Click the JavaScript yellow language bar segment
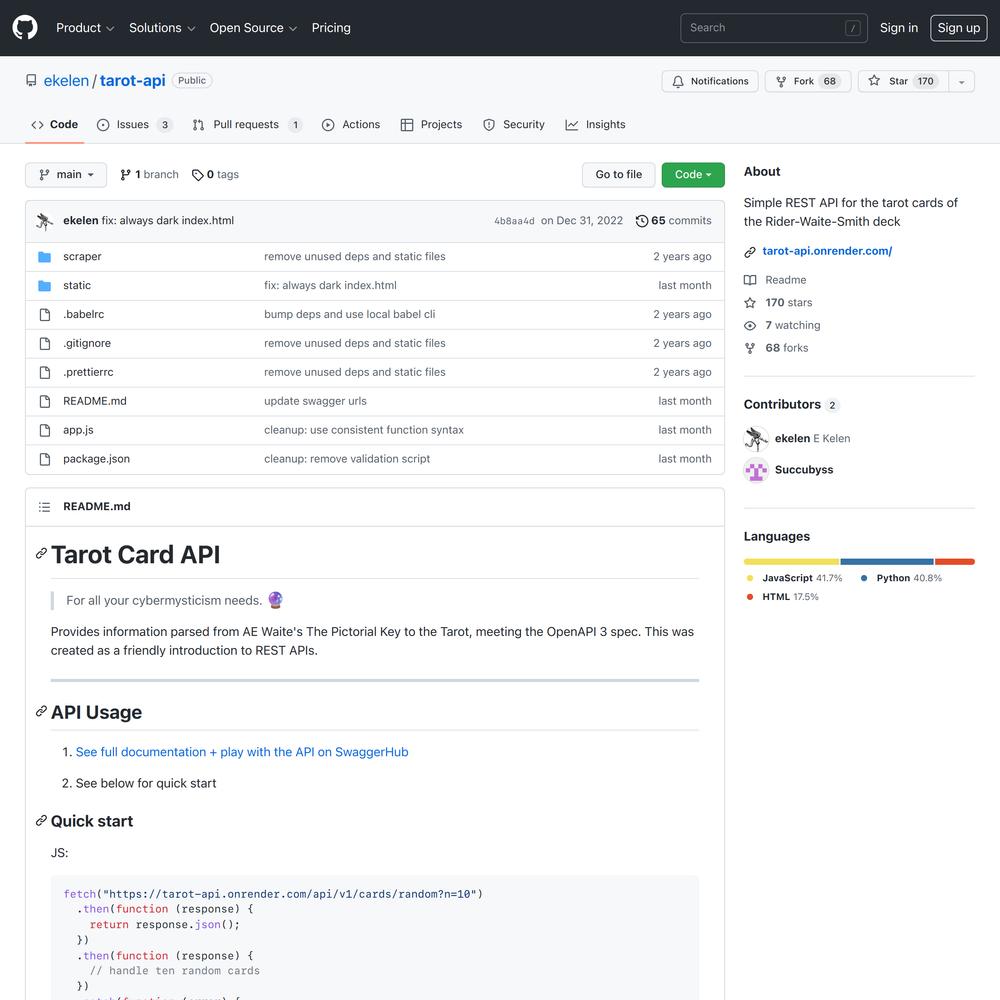 tap(791, 562)
